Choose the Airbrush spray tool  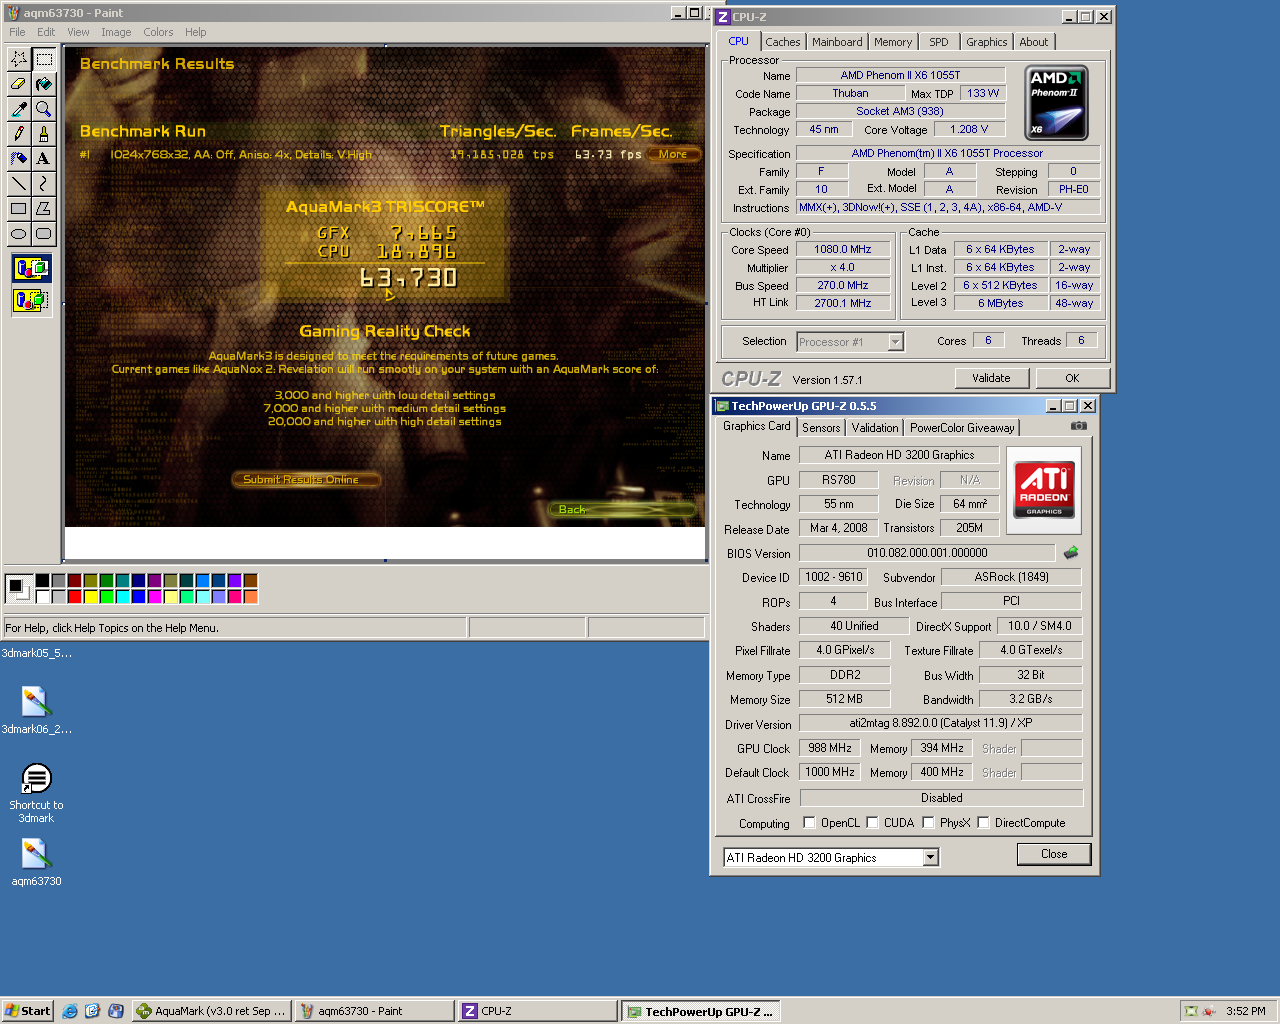19,159
